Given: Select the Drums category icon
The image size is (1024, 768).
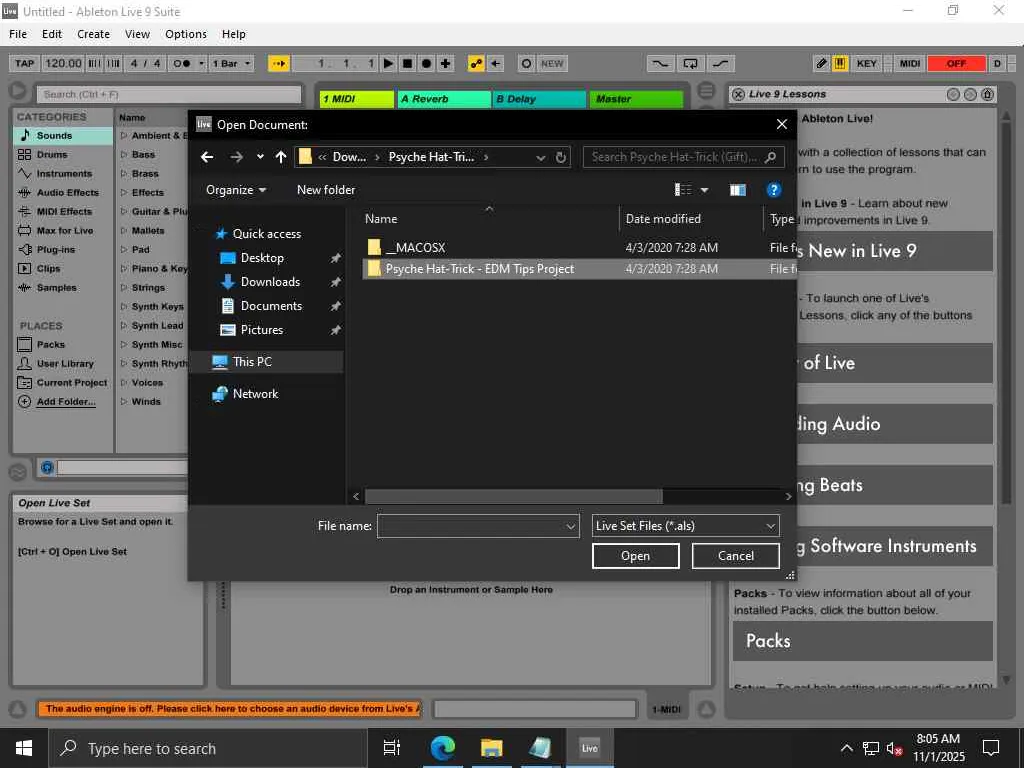Looking at the screenshot, I should 24,154.
